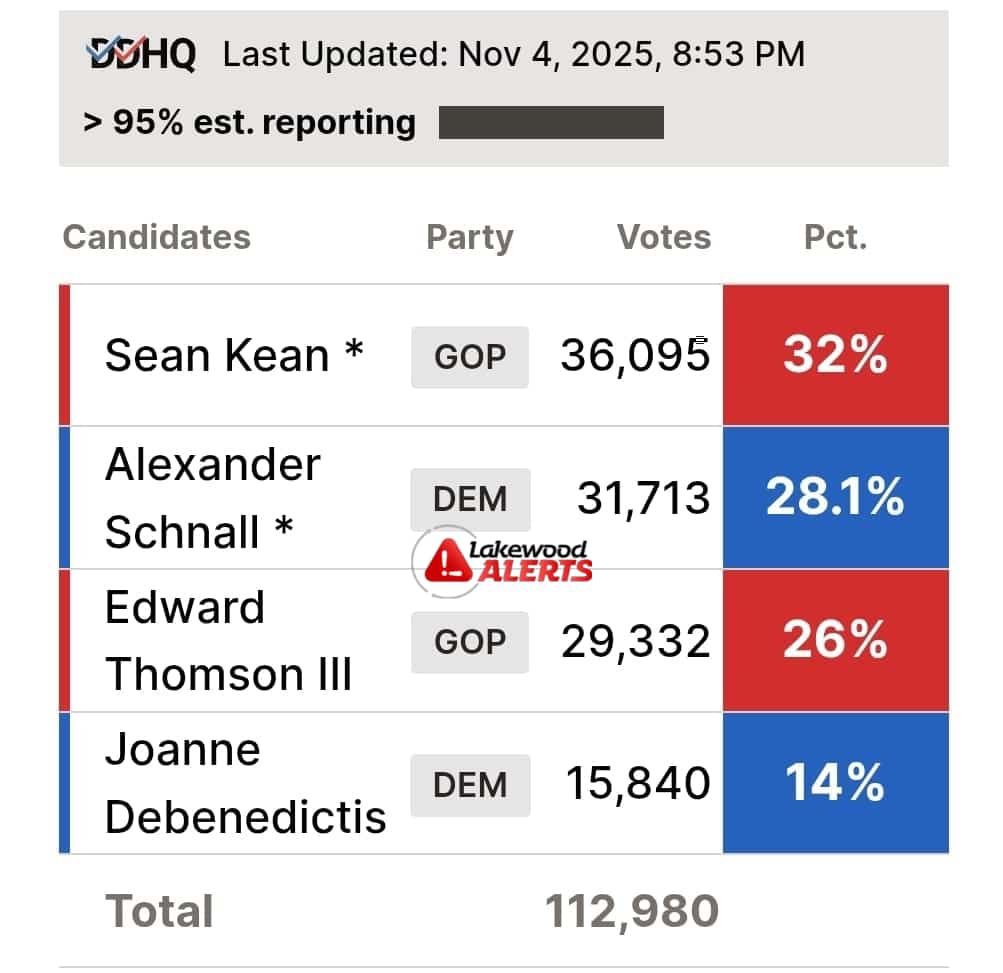The height and width of the screenshot is (973, 1003).
Task: Click the DDHQ logo icon
Action: click(x=141, y=54)
